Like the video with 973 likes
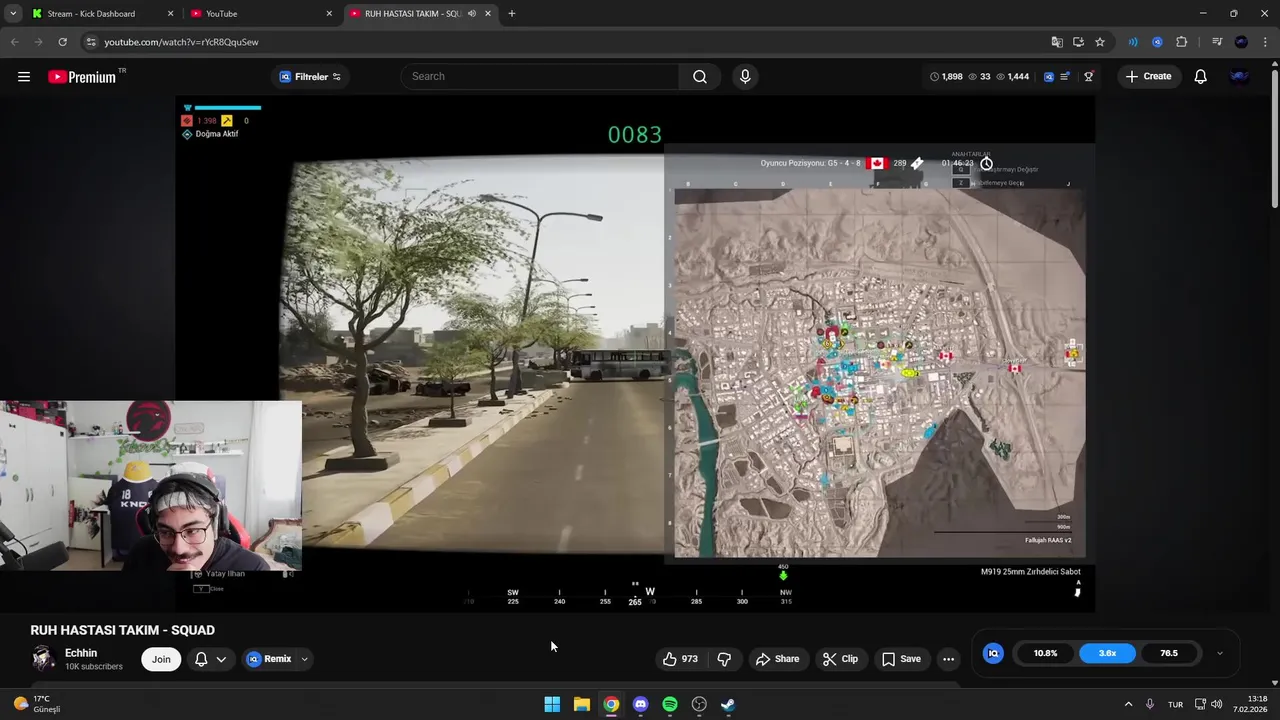 coord(680,659)
